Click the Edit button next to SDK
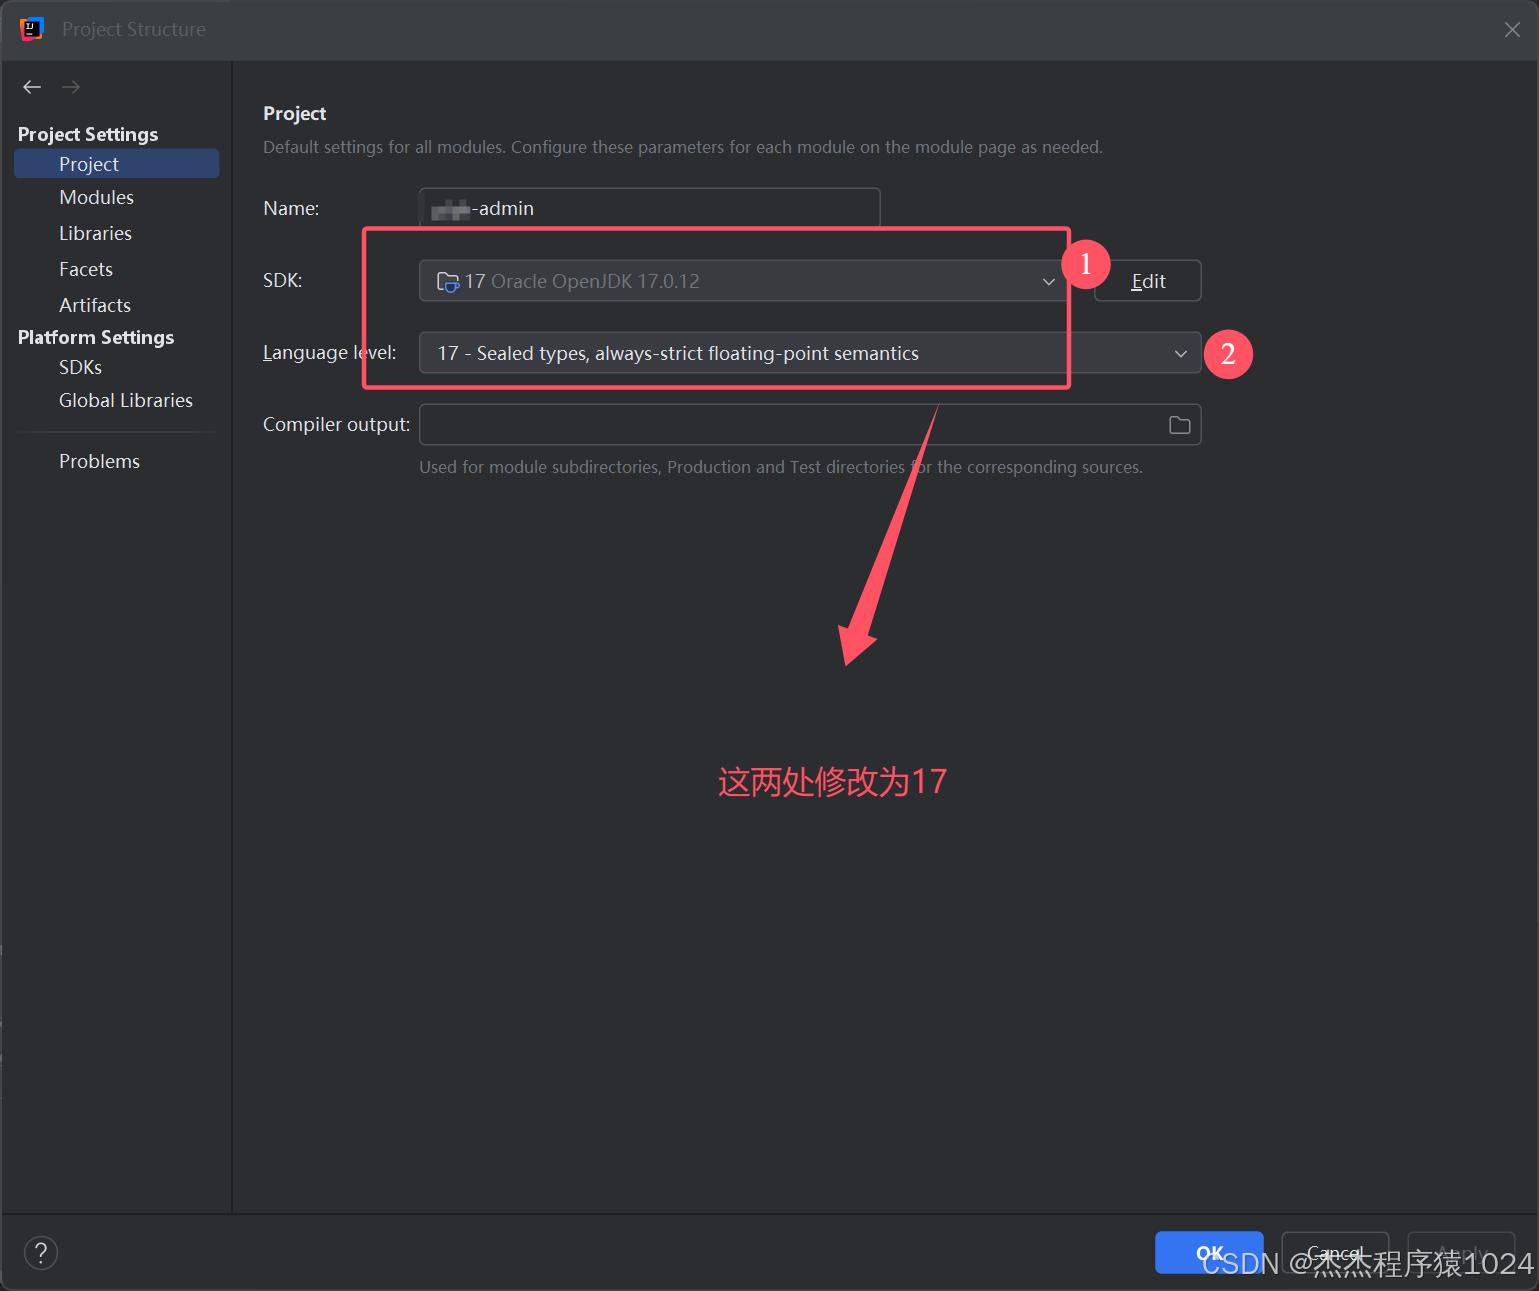Viewport: 1539px width, 1291px height. coord(1147,281)
